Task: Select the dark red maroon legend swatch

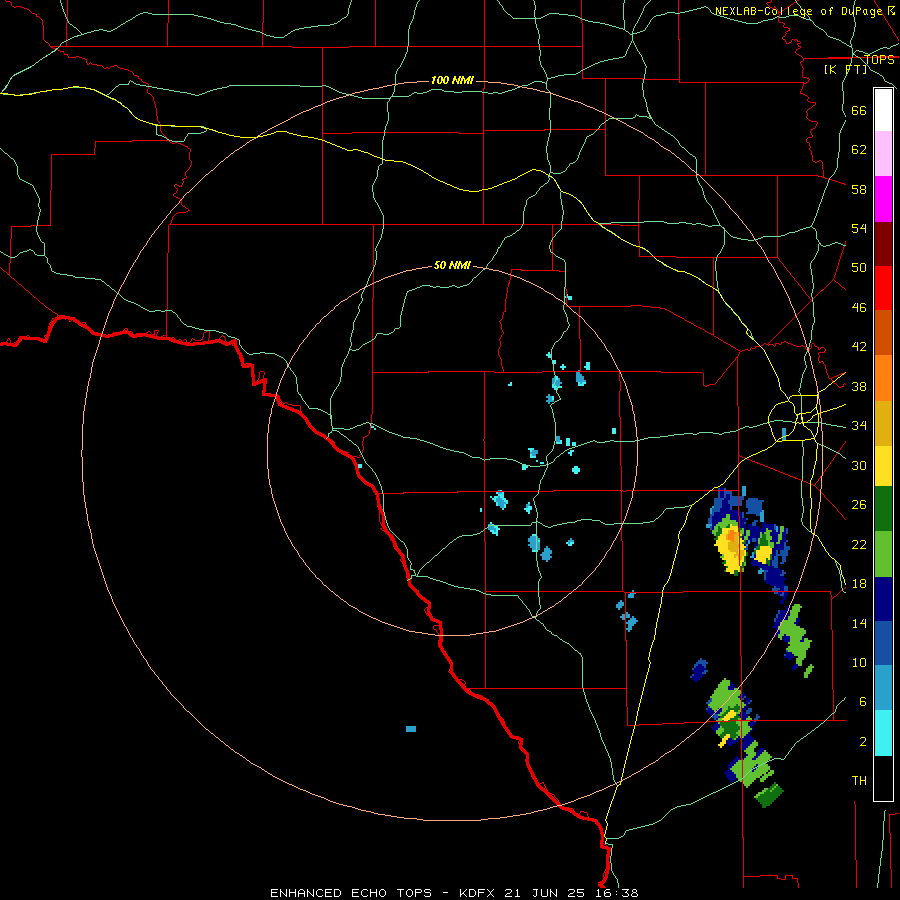Action: [x=883, y=245]
